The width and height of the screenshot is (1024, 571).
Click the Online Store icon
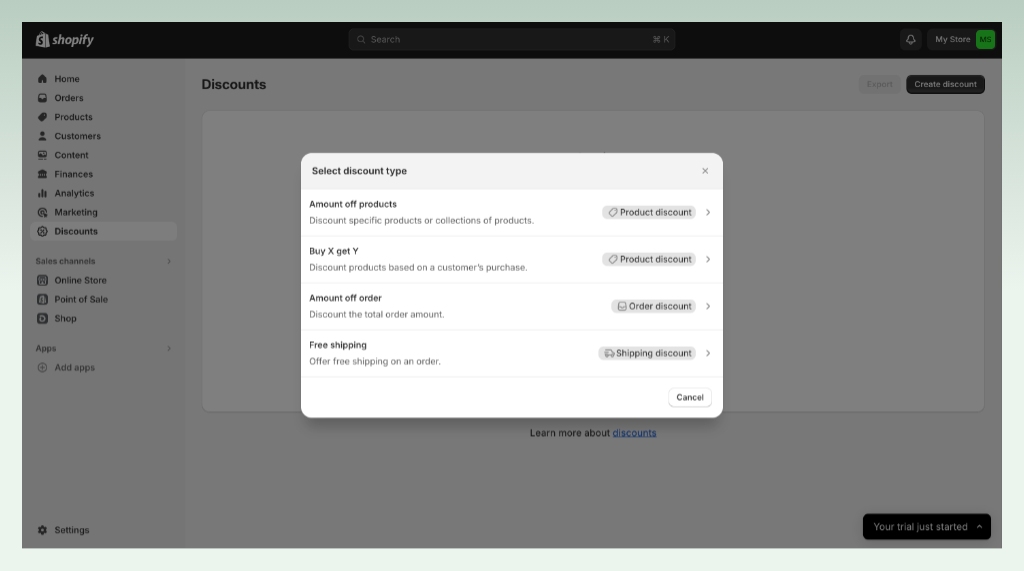[42, 280]
